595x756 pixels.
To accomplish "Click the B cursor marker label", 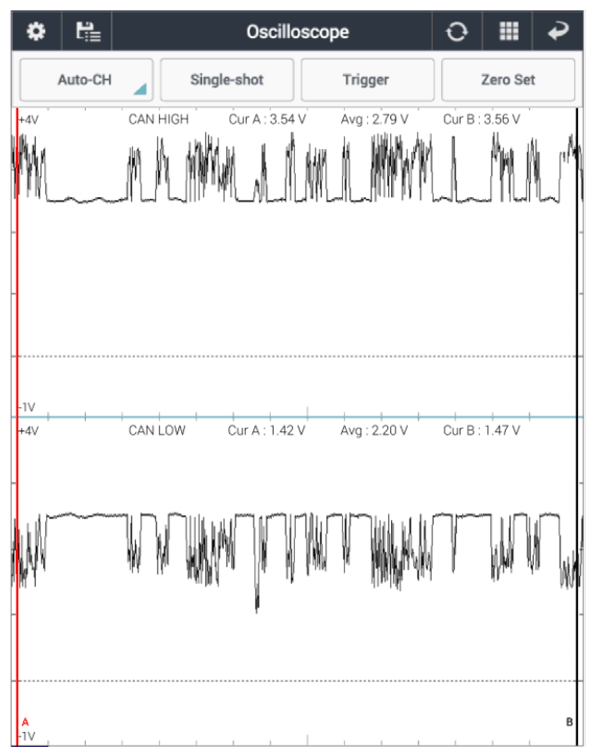I will (x=569, y=722).
